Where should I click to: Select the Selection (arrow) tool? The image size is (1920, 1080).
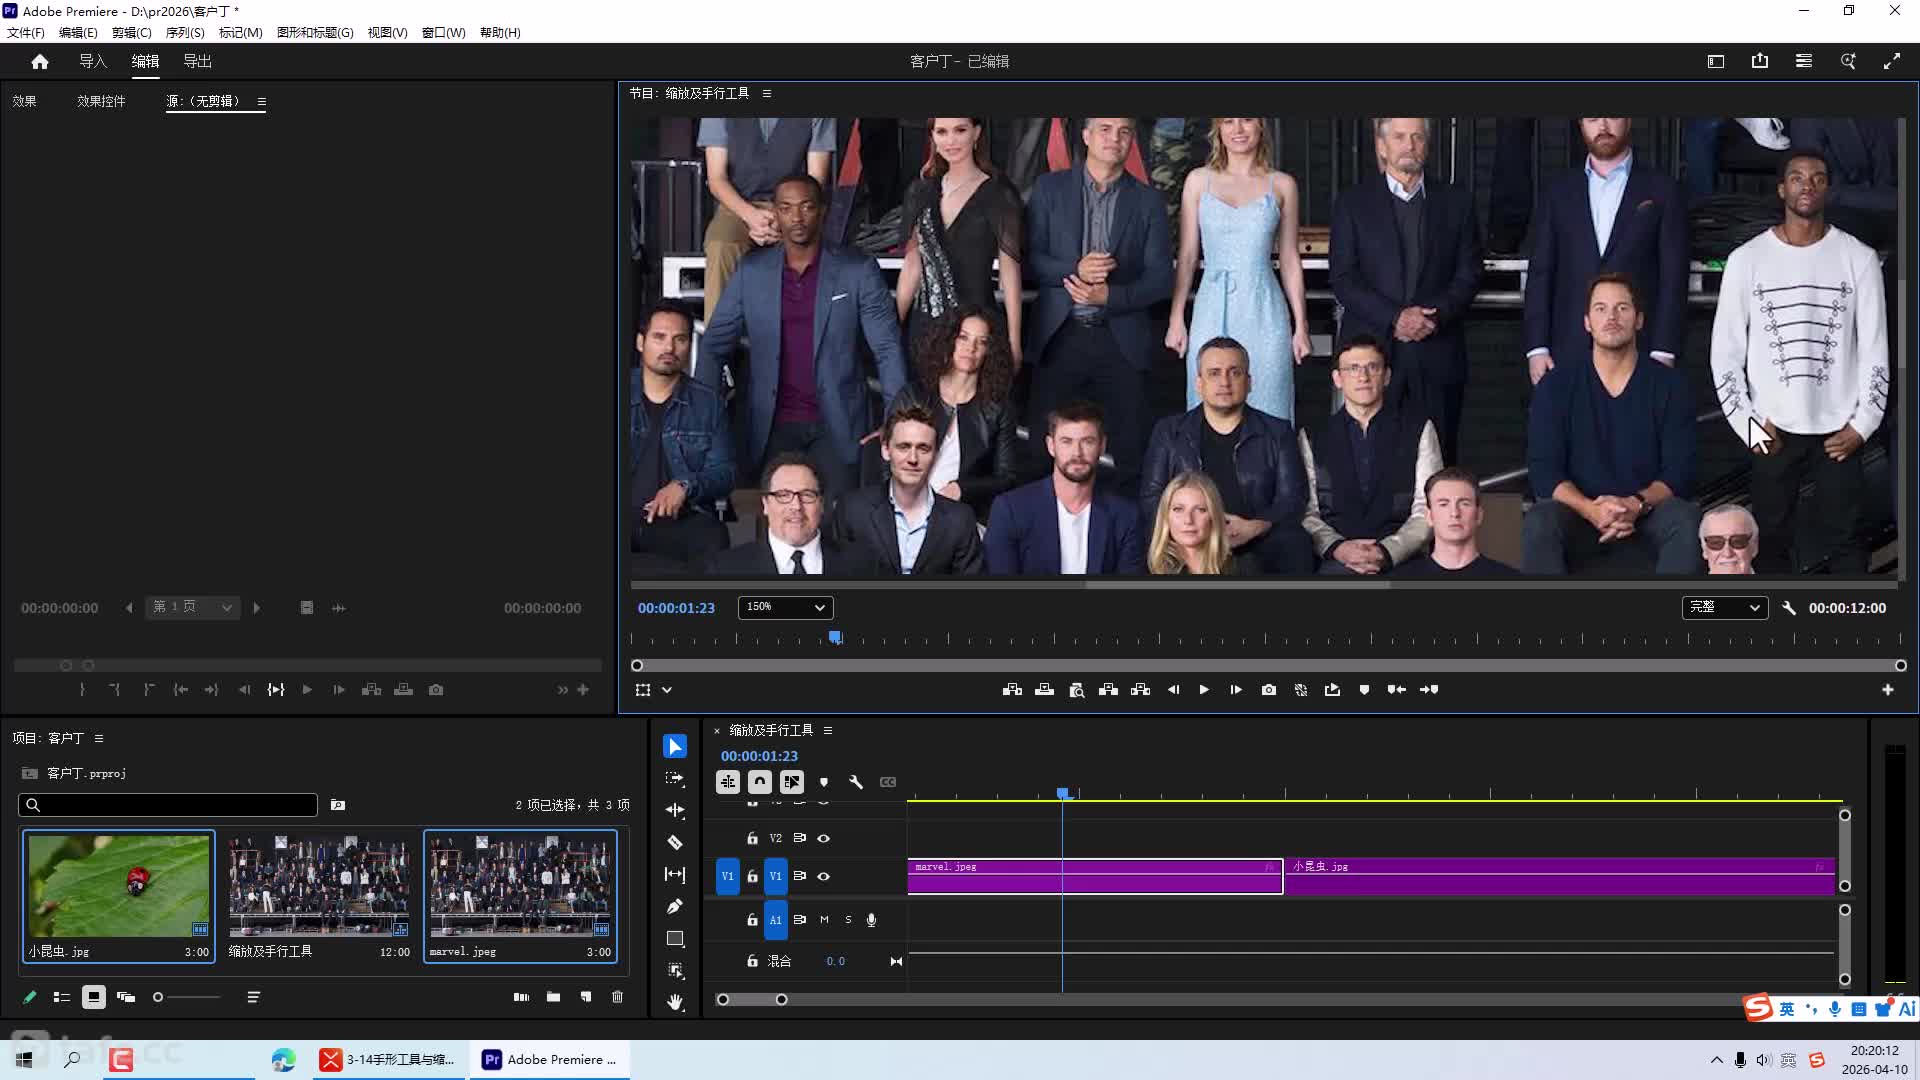click(x=675, y=747)
